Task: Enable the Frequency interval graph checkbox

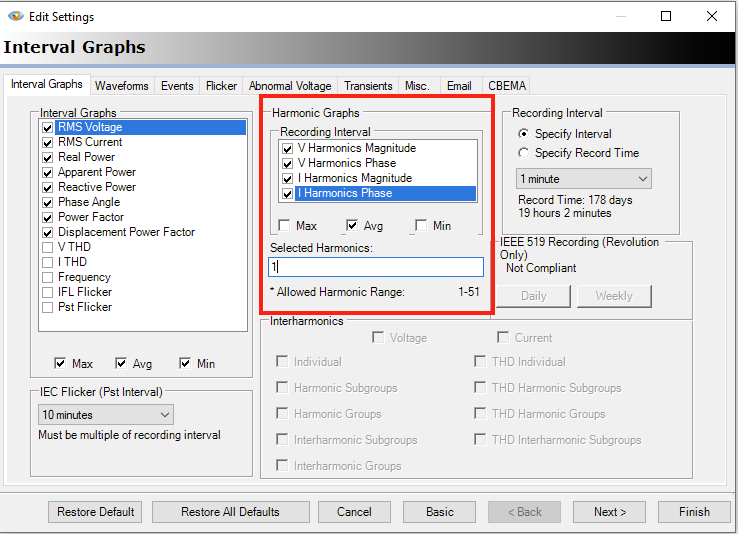Action: pyautogui.click(x=47, y=277)
